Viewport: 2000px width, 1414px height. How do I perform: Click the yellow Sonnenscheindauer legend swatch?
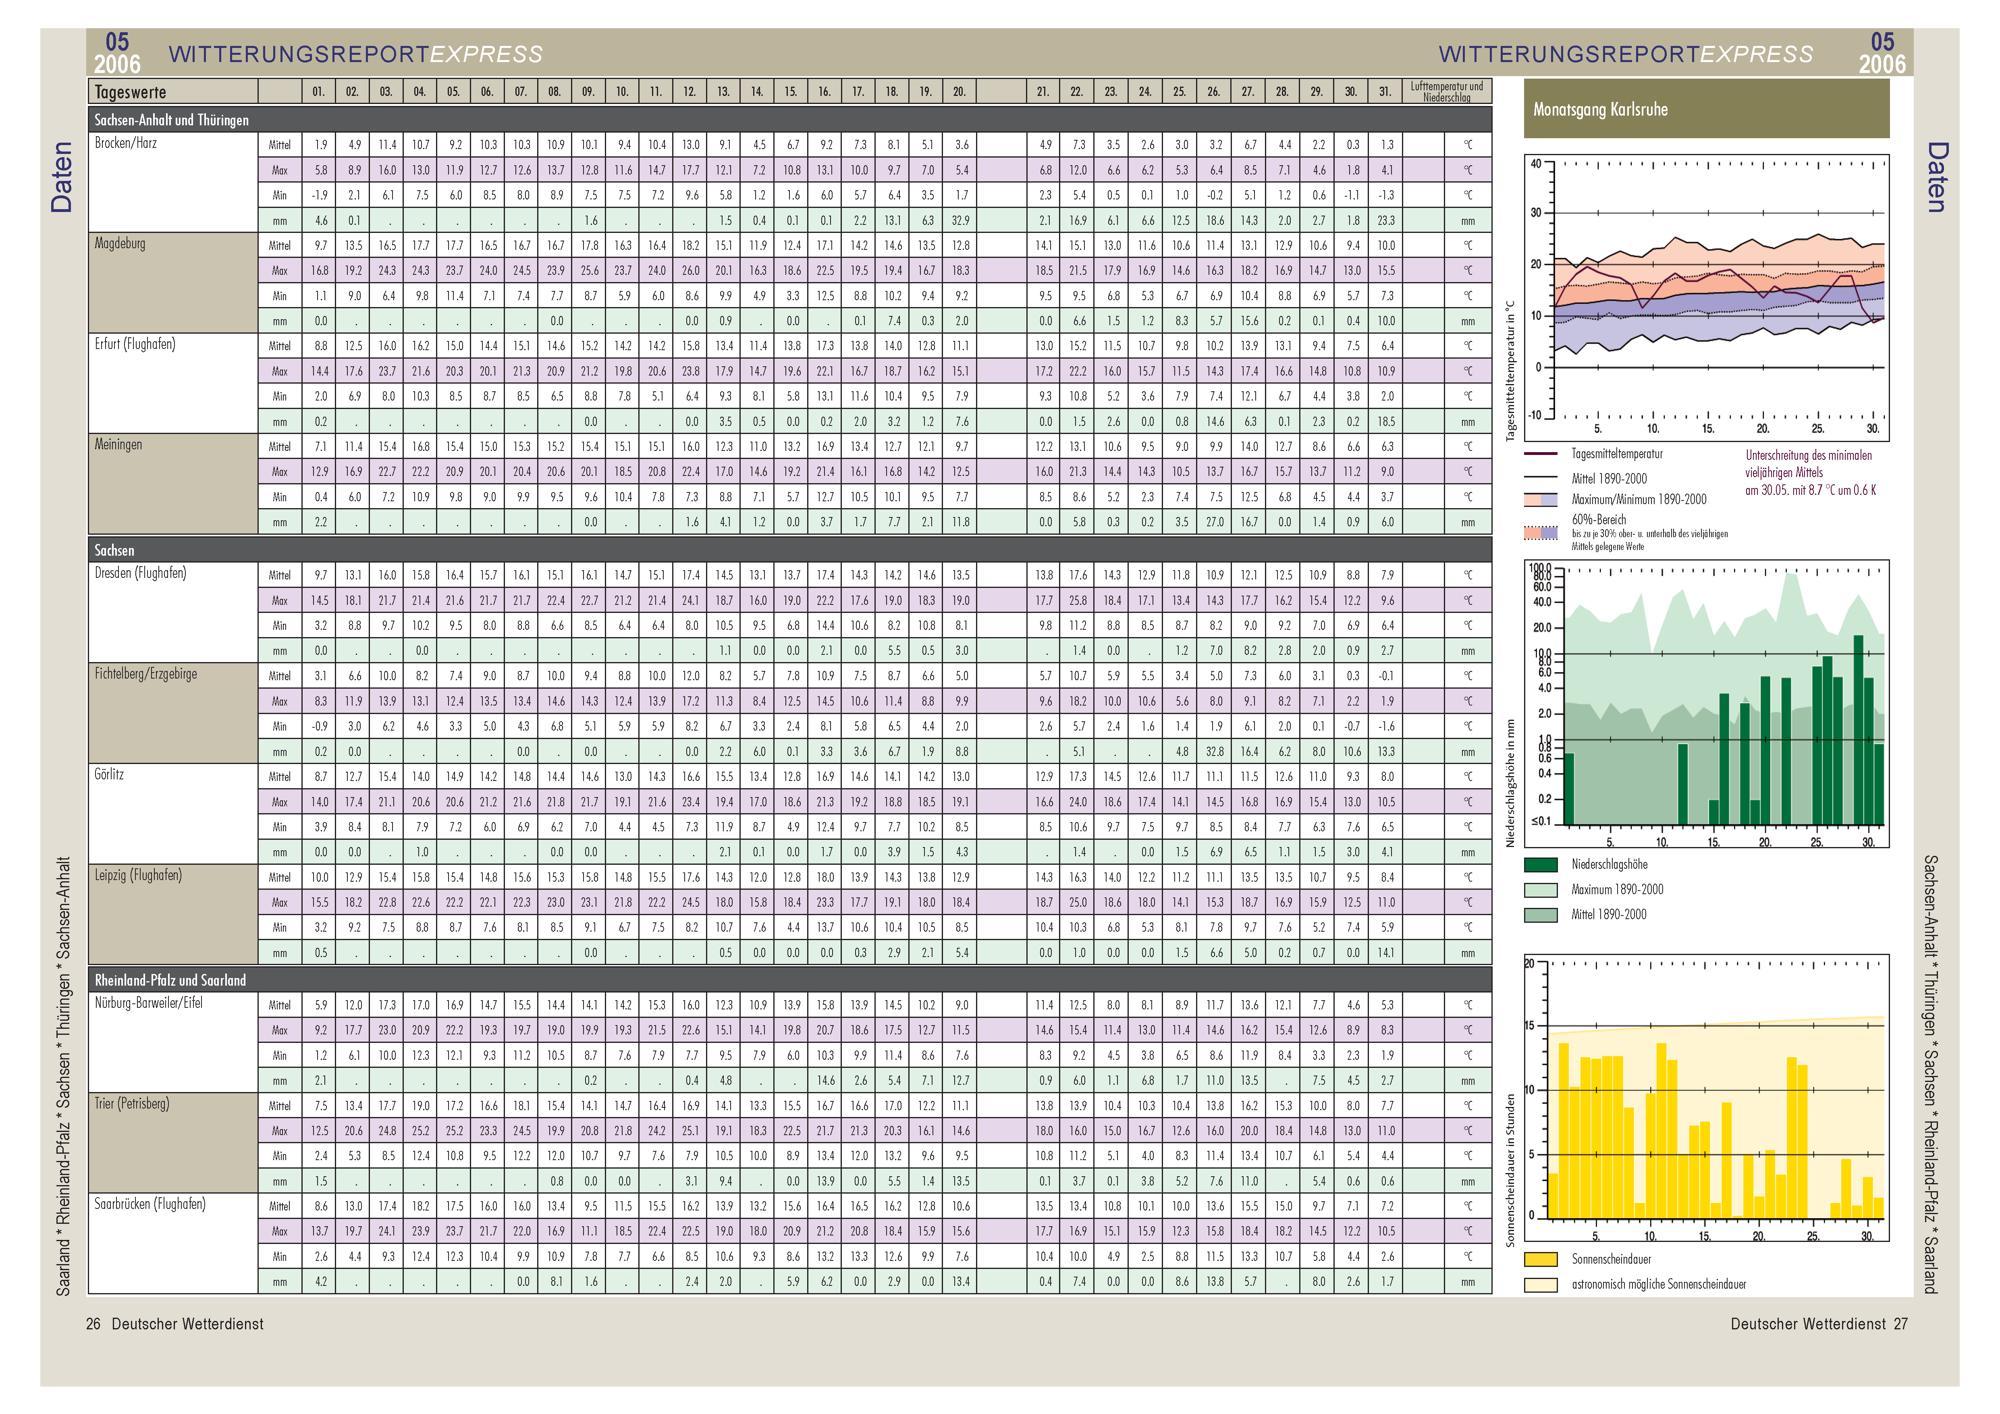click(x=1541, y=1260)
